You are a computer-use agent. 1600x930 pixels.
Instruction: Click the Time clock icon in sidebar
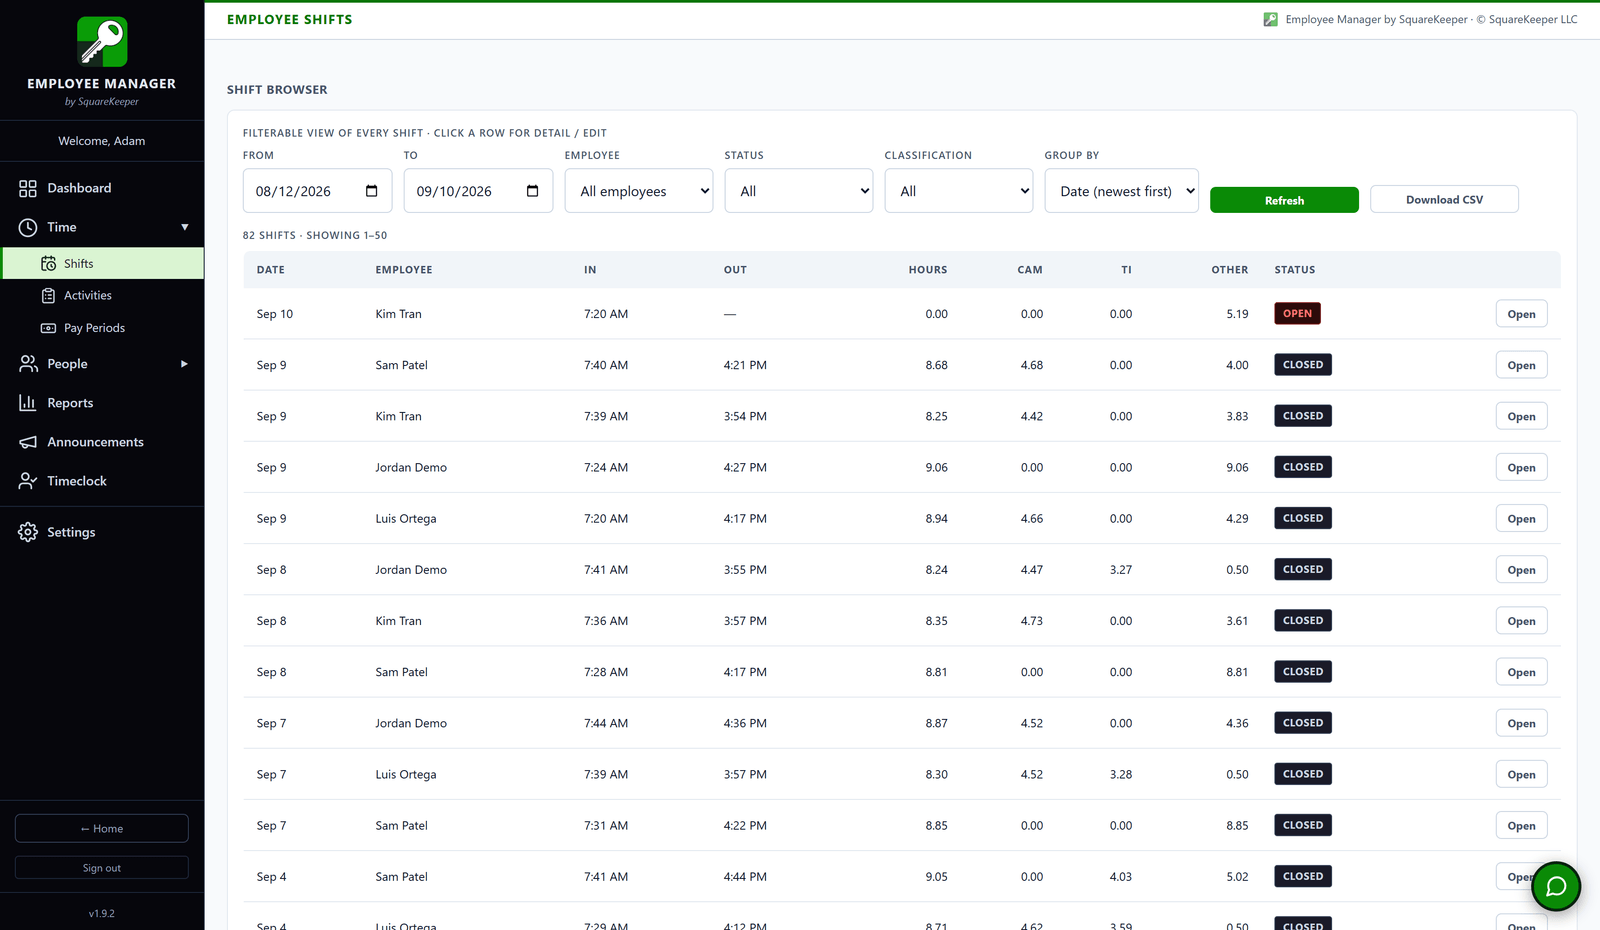28,227
